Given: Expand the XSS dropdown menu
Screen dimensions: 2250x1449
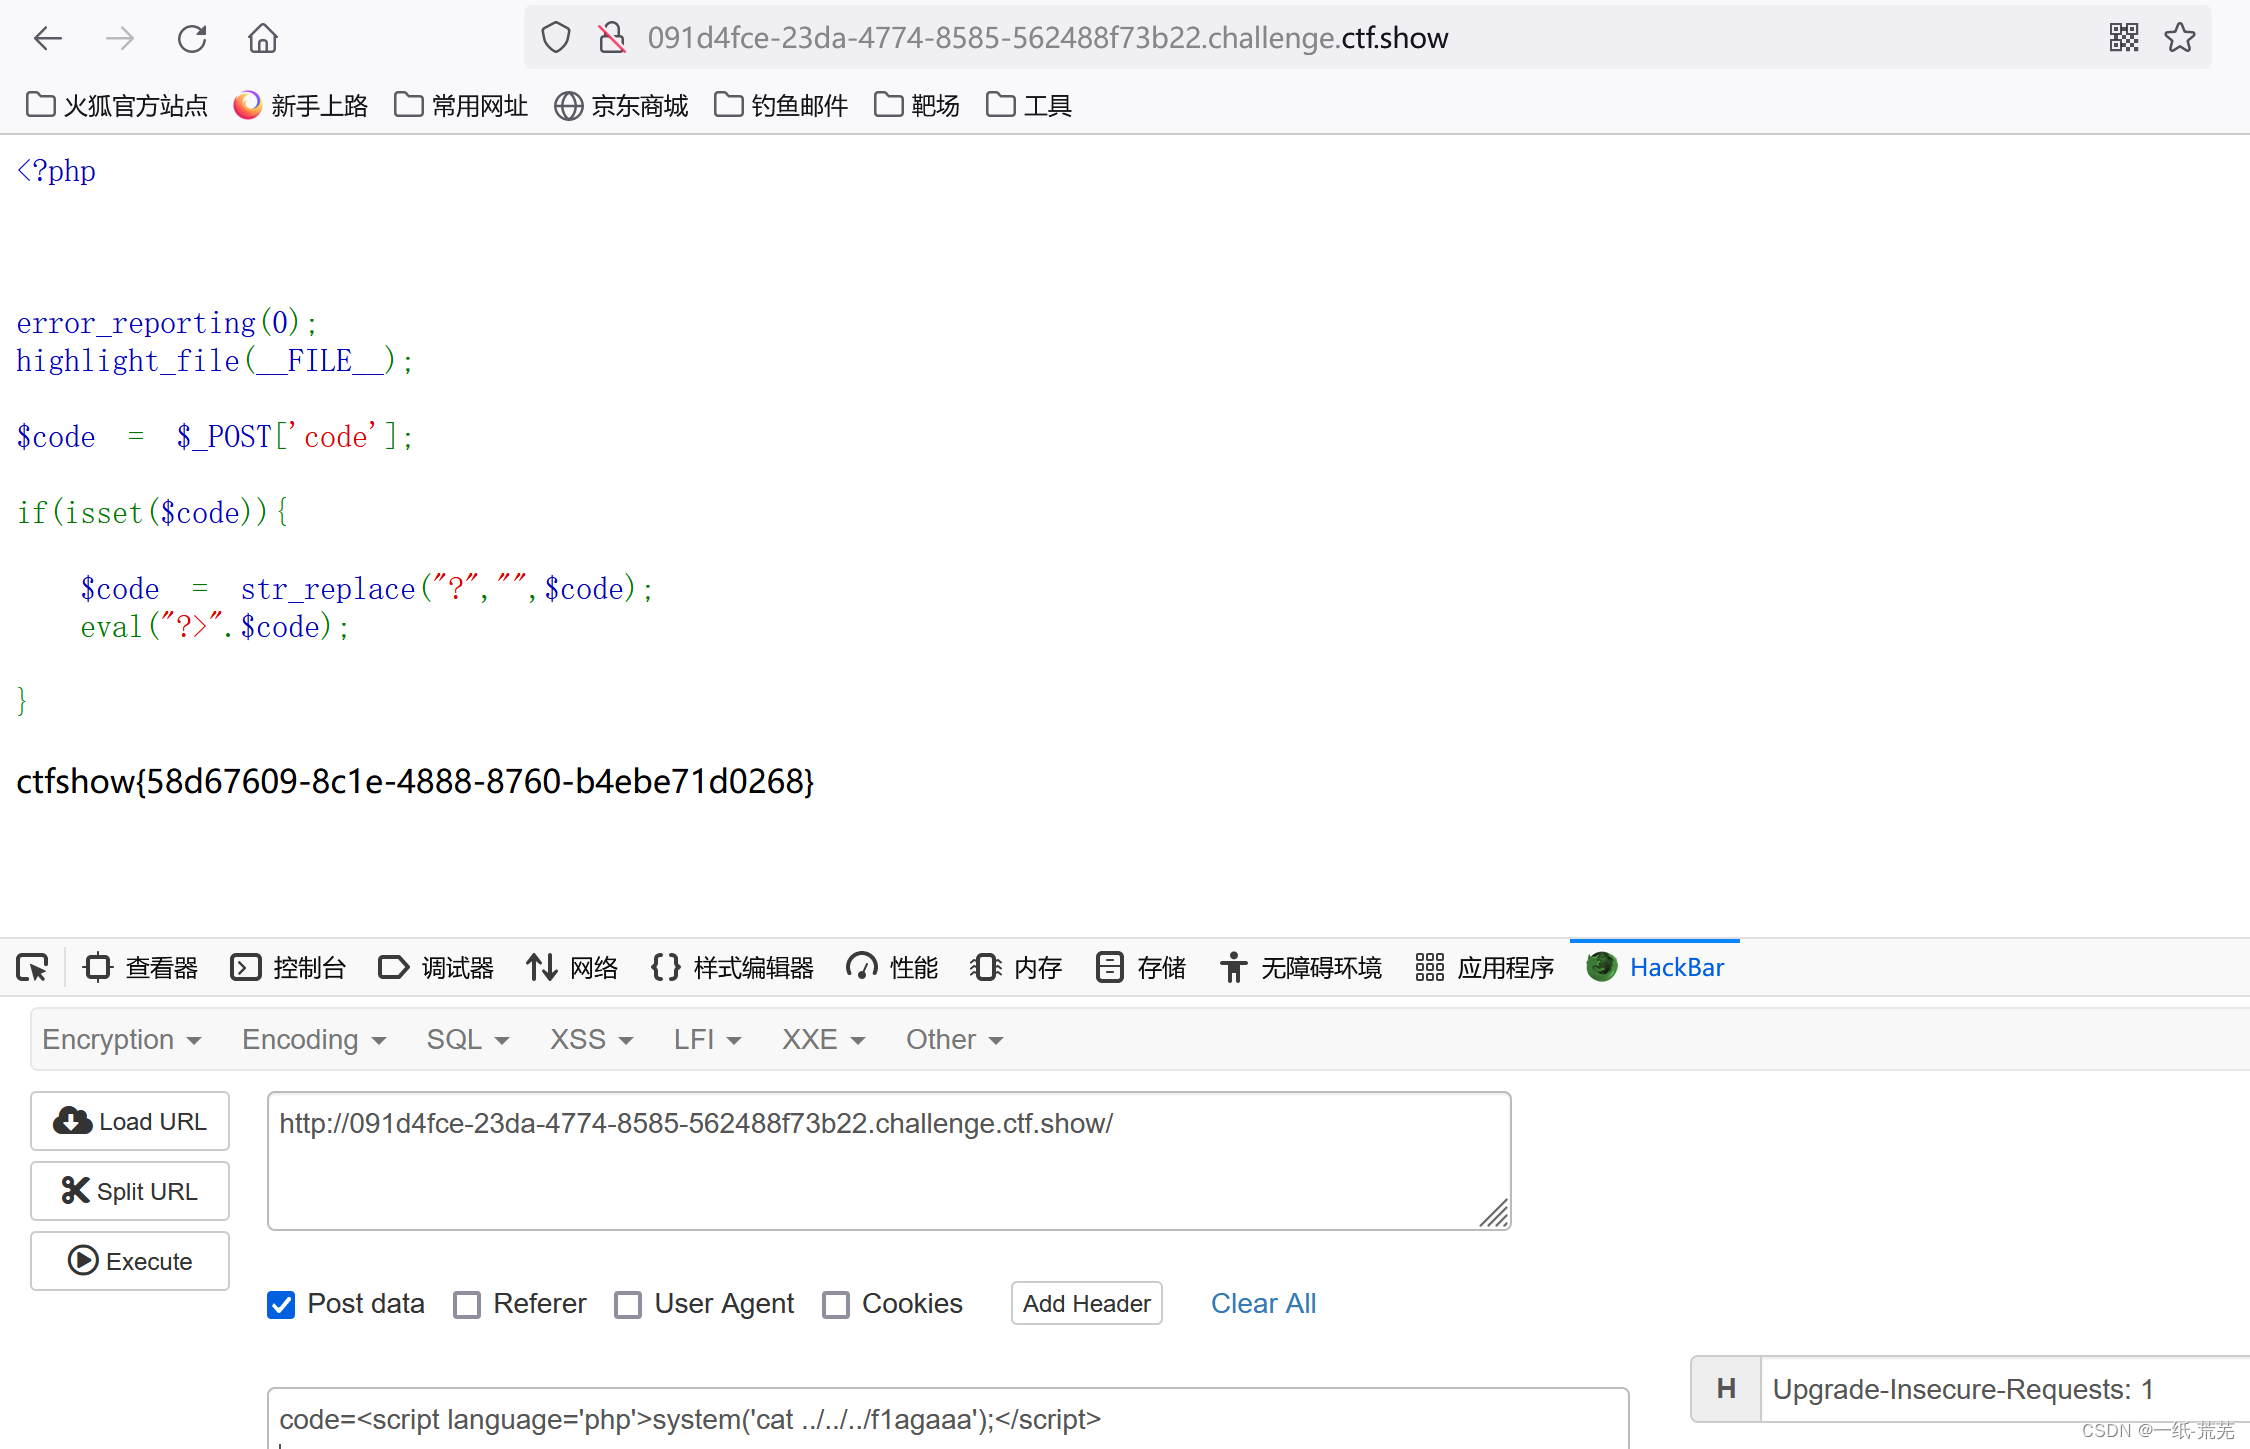Looking at the screenshot, I should tap(592, 1040).
